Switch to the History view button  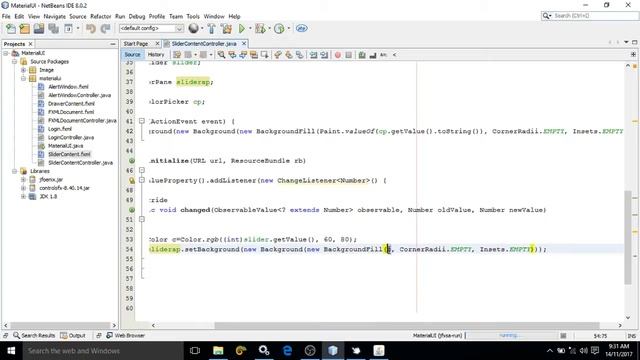(x=156, y=55)
